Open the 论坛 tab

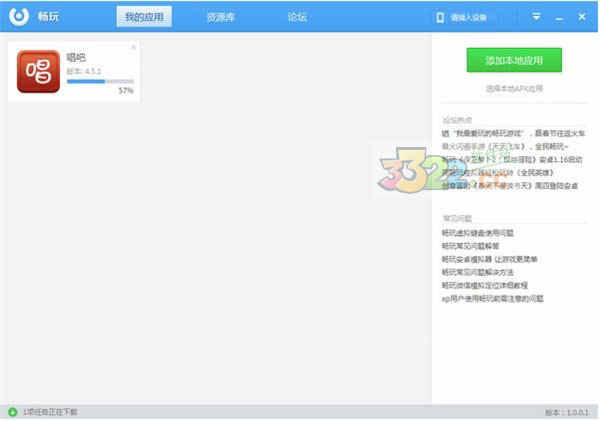pyautogui.click(x=297, y=17)
